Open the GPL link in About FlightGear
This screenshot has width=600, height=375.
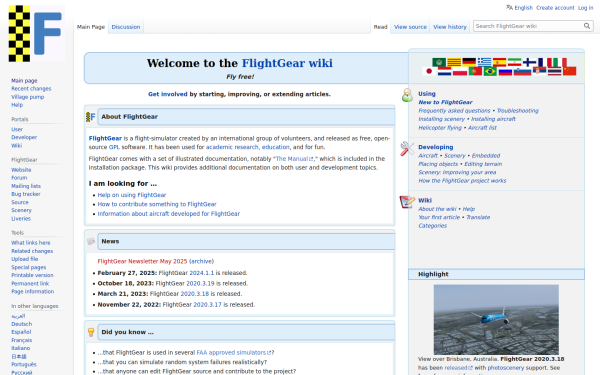[x=114, y=147]
